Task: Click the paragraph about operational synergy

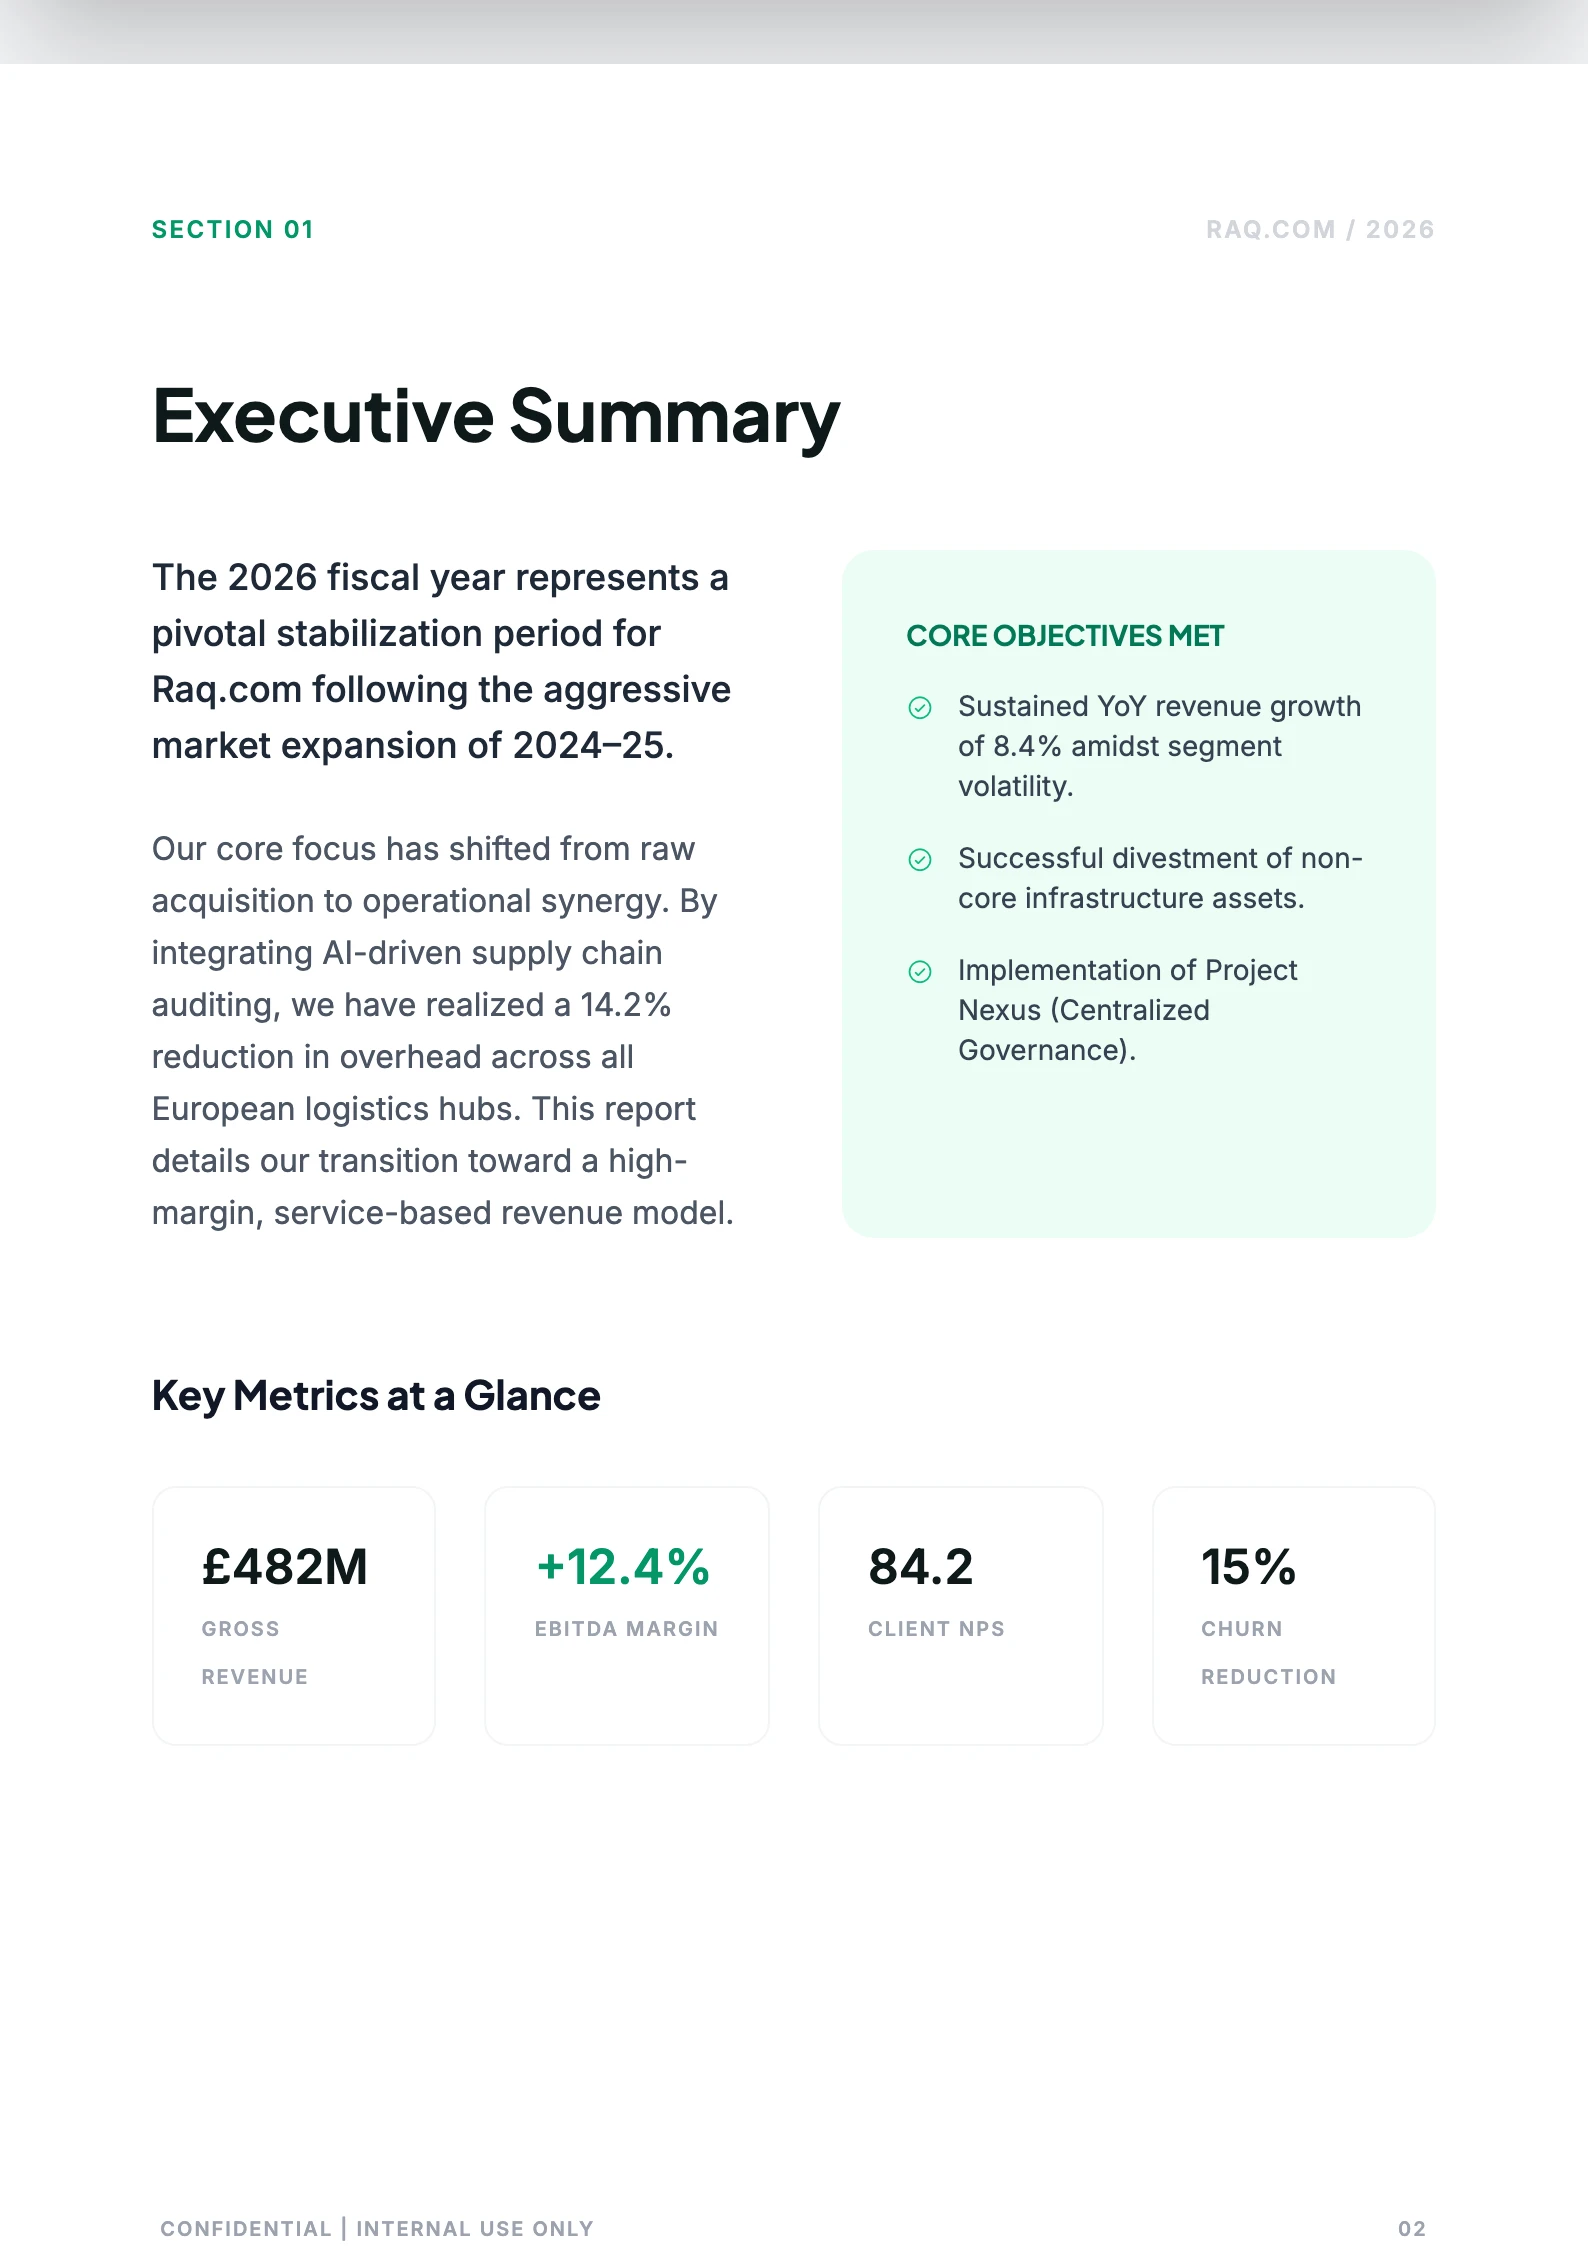Action: 442,1031
